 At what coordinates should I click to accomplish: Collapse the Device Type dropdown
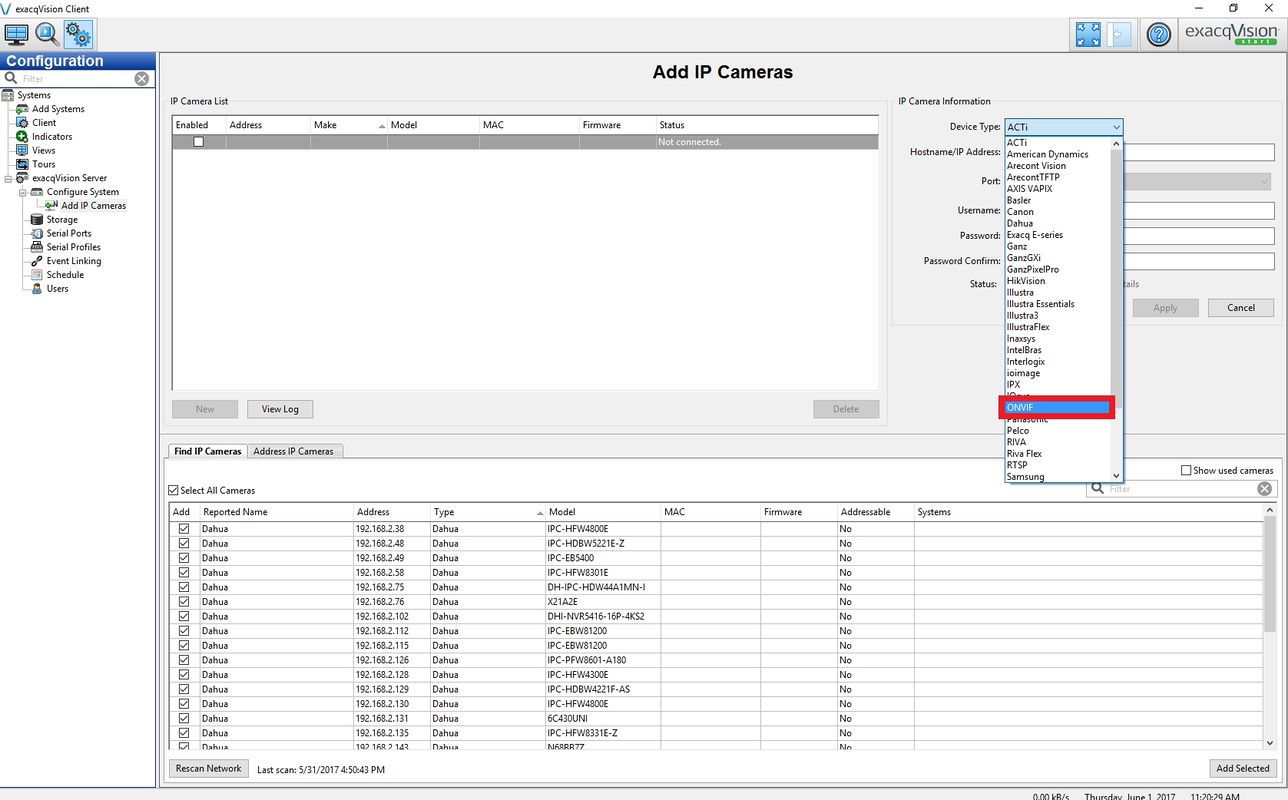pyautogui.click(x=1115, y=127)
